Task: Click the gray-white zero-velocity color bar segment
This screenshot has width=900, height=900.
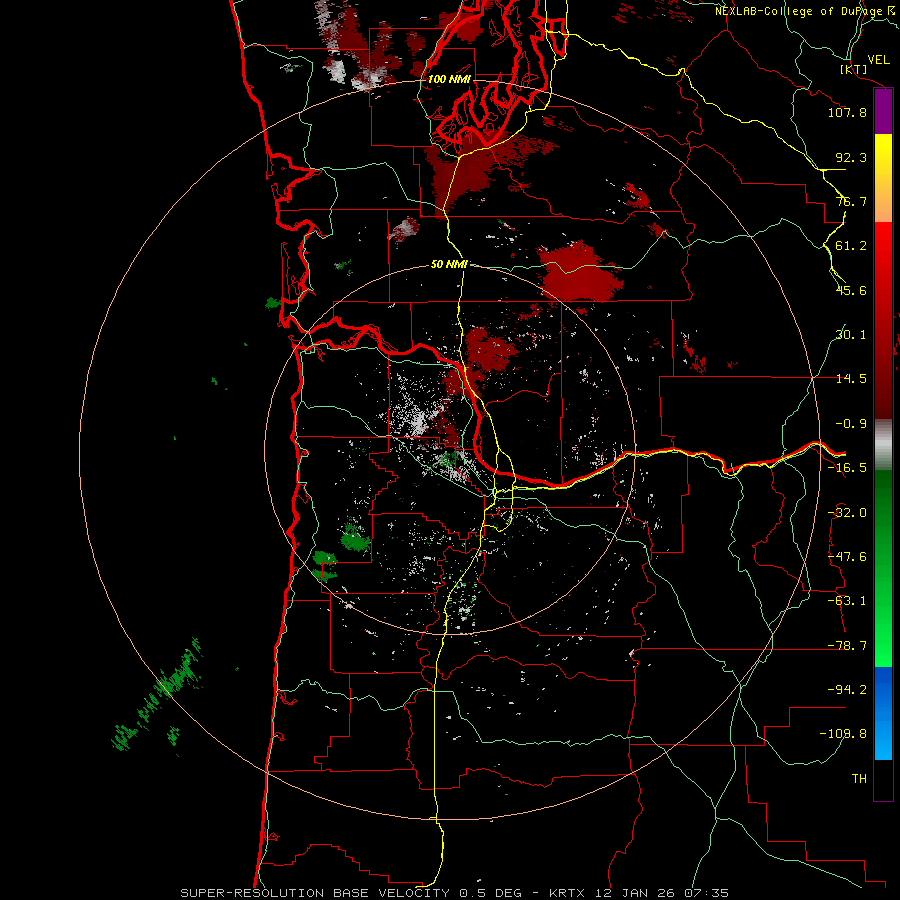Action: point(883,445)
